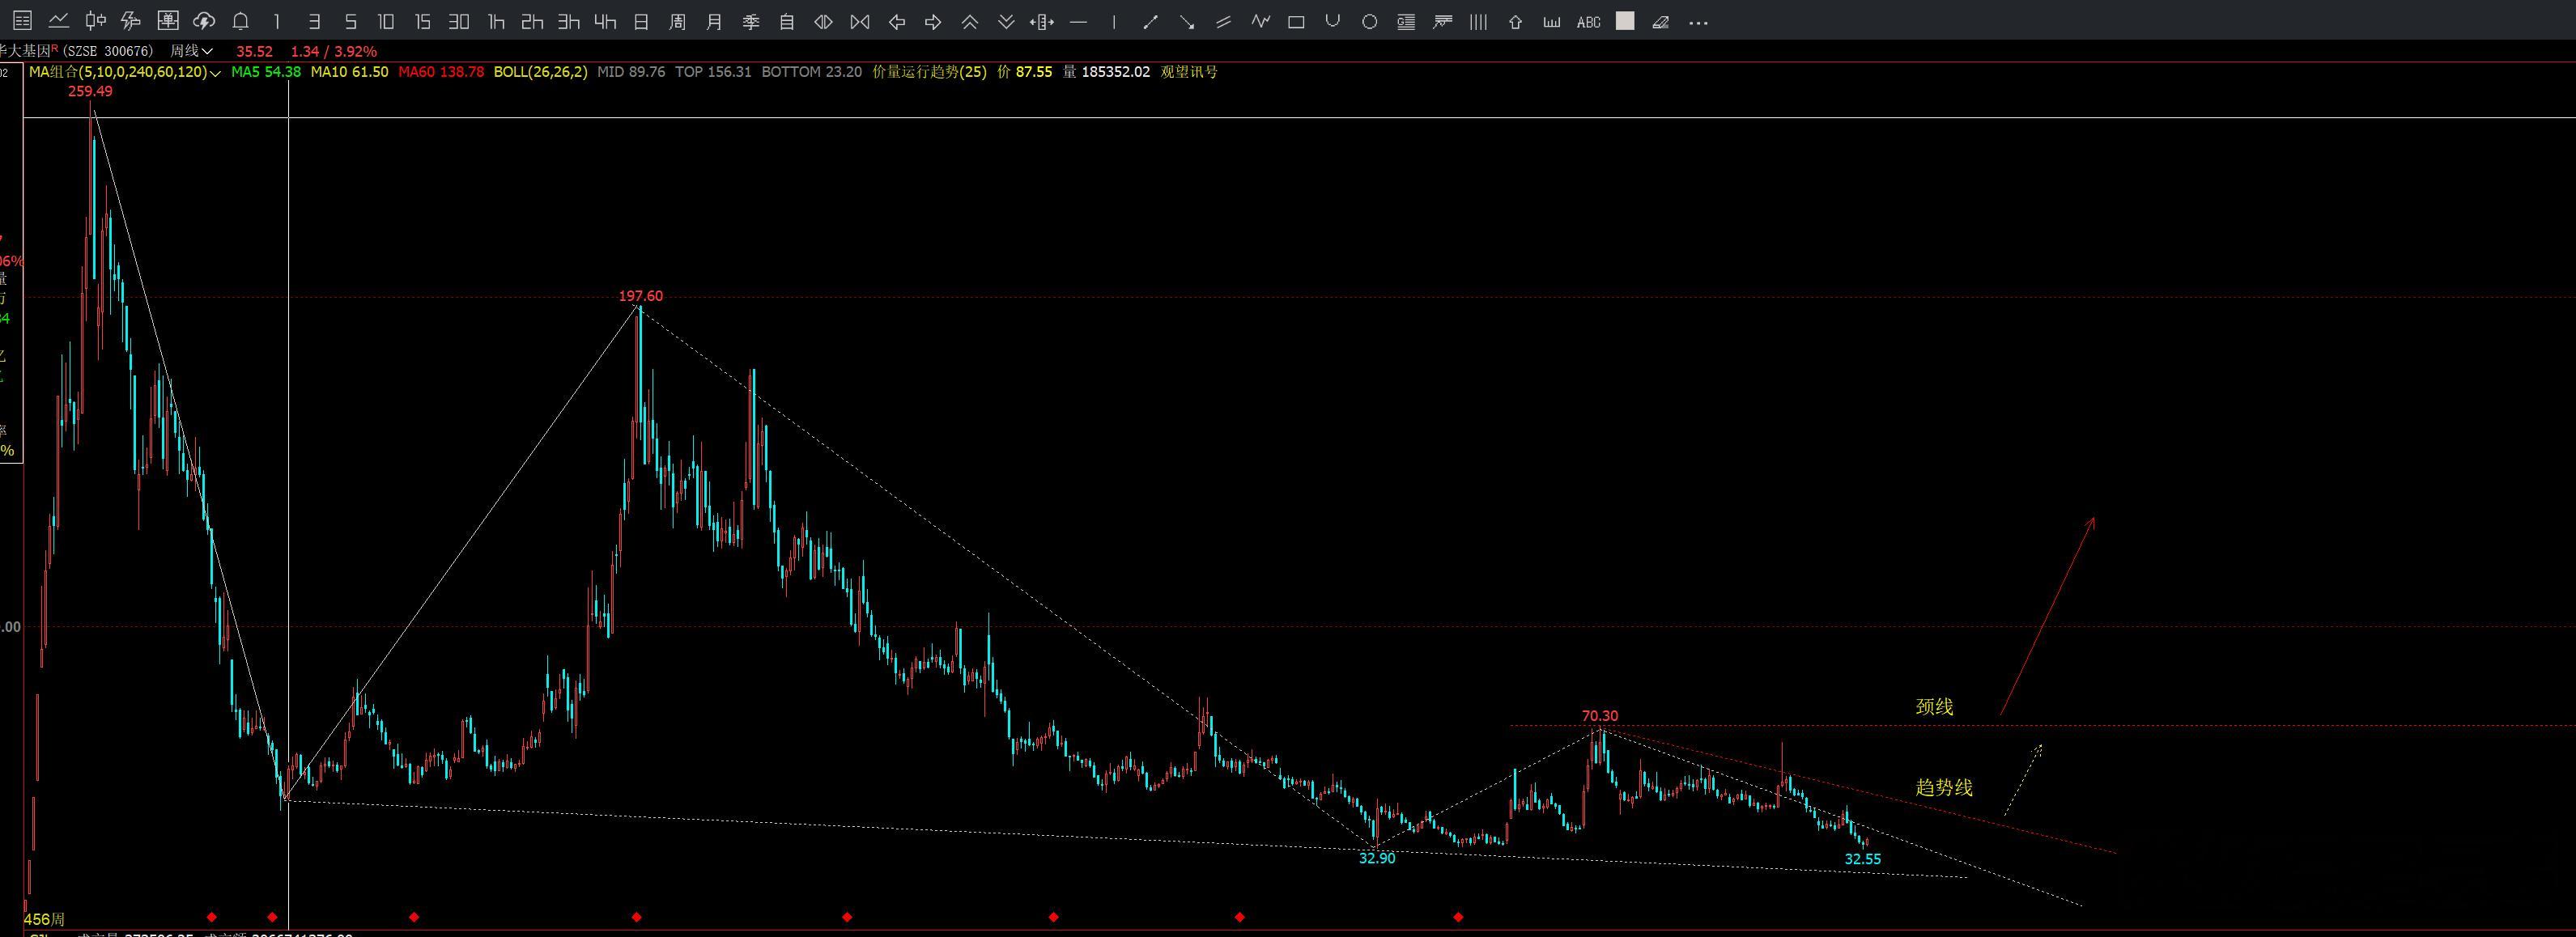Click the 32.55 low price label
The width and height of the screenshot is (2576, 937).
(x=1863, y=859)
